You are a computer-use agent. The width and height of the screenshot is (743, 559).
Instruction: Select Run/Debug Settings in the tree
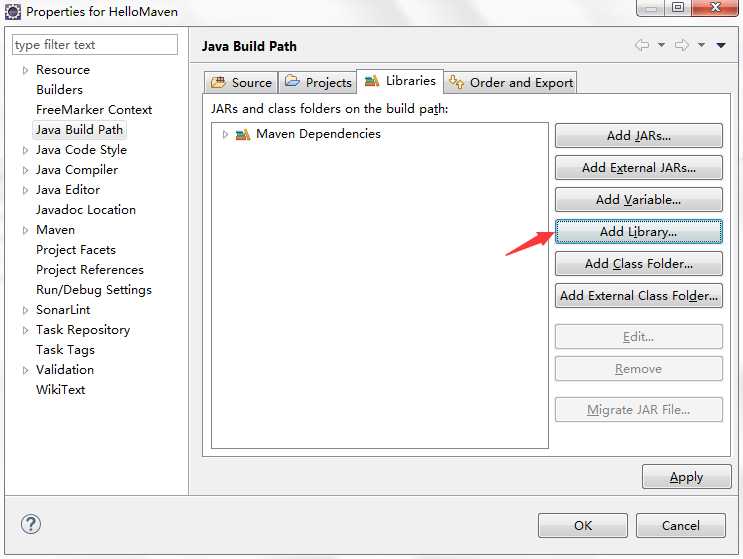click(94, 290)
